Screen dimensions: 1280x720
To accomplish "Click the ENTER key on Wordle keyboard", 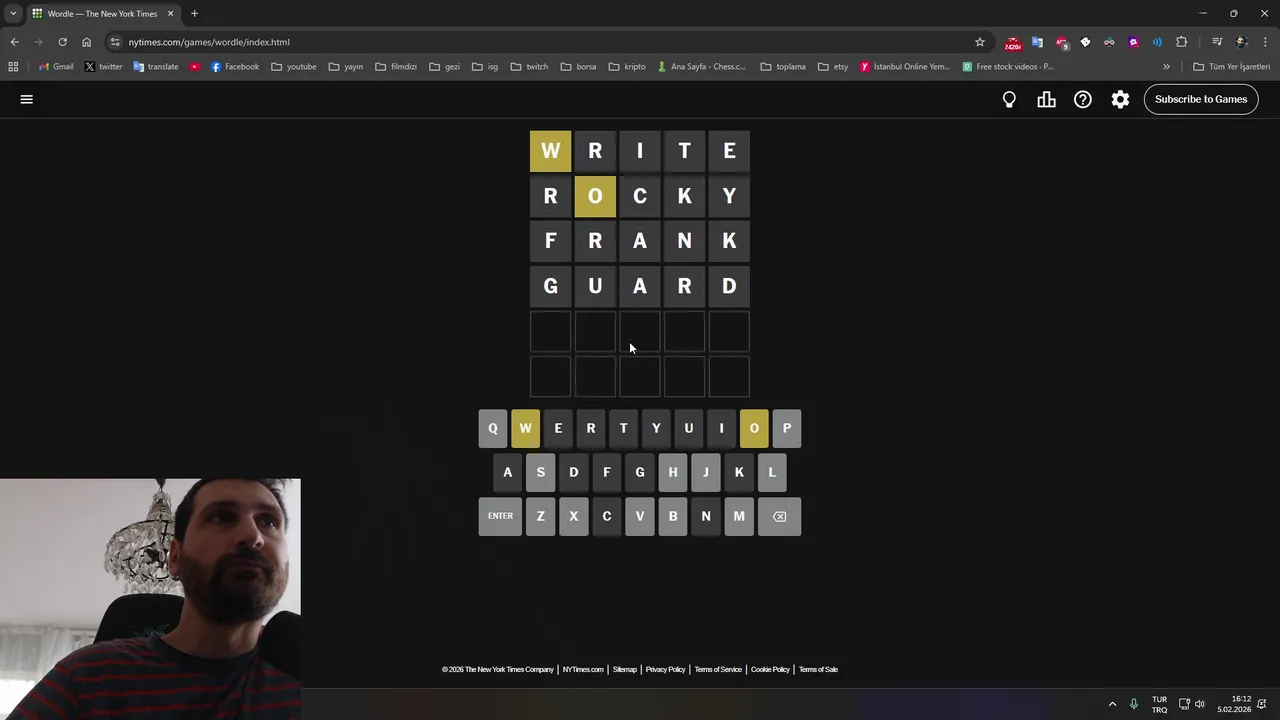I will coord(500,516).
